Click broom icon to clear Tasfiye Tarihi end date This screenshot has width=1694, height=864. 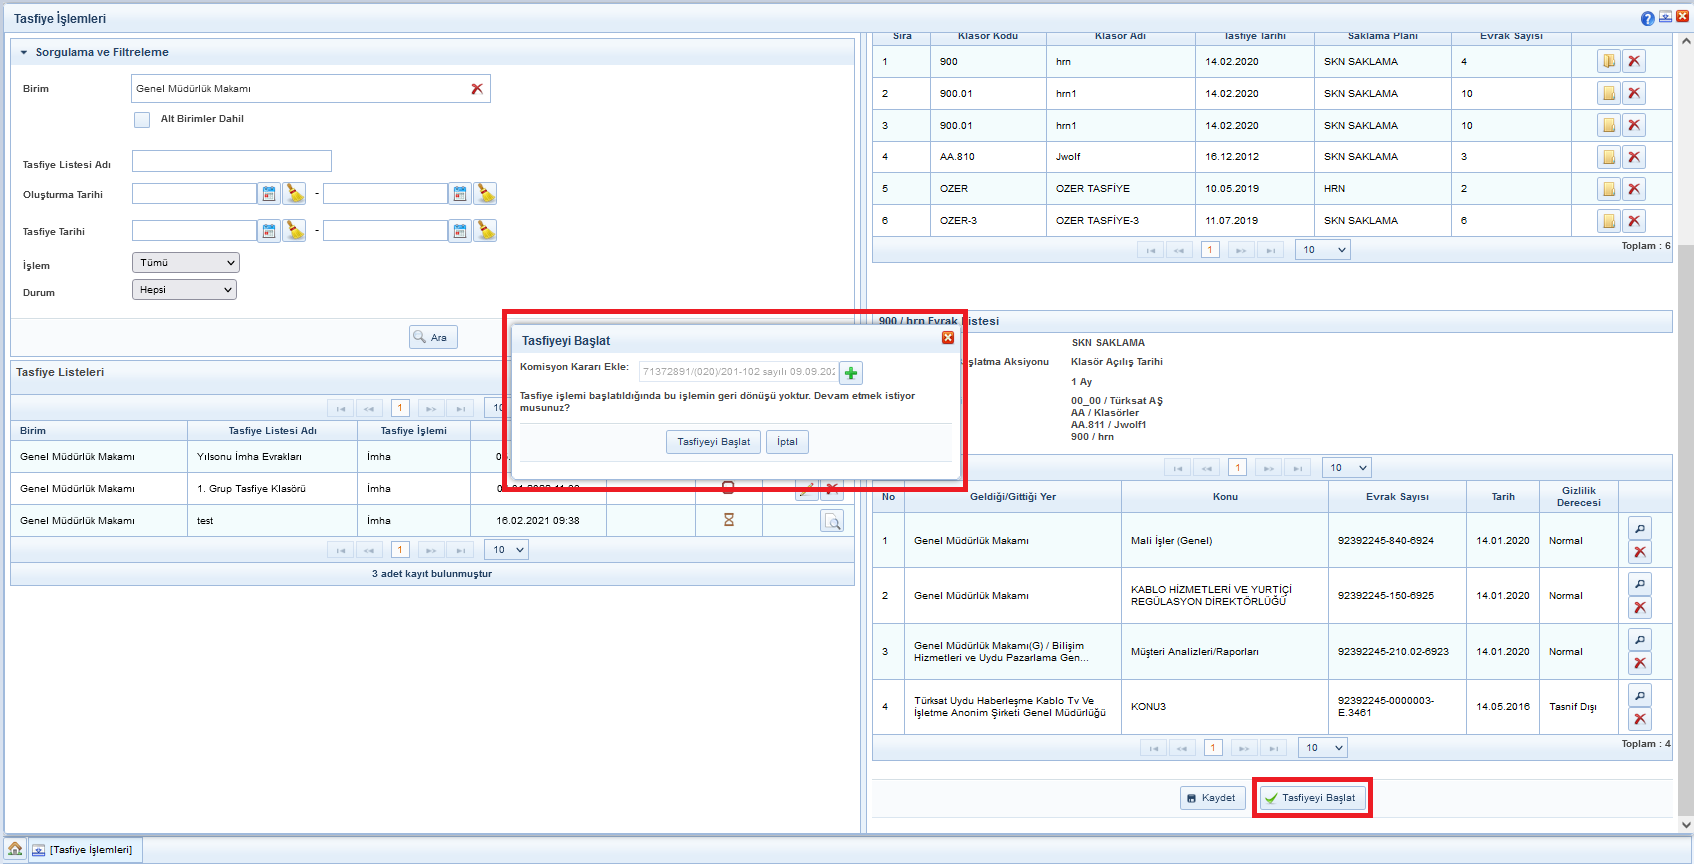tap(485, 231)
